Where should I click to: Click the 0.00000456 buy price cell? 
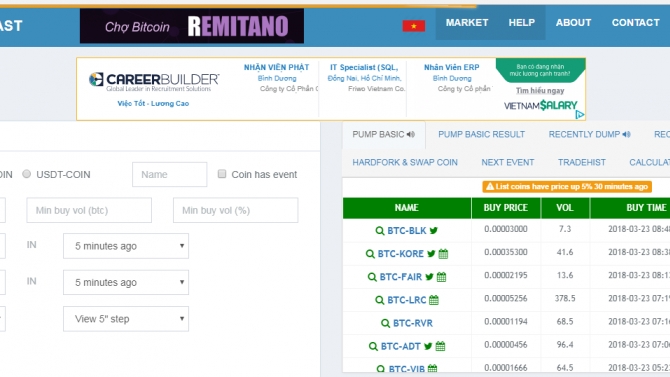point(506,345)
